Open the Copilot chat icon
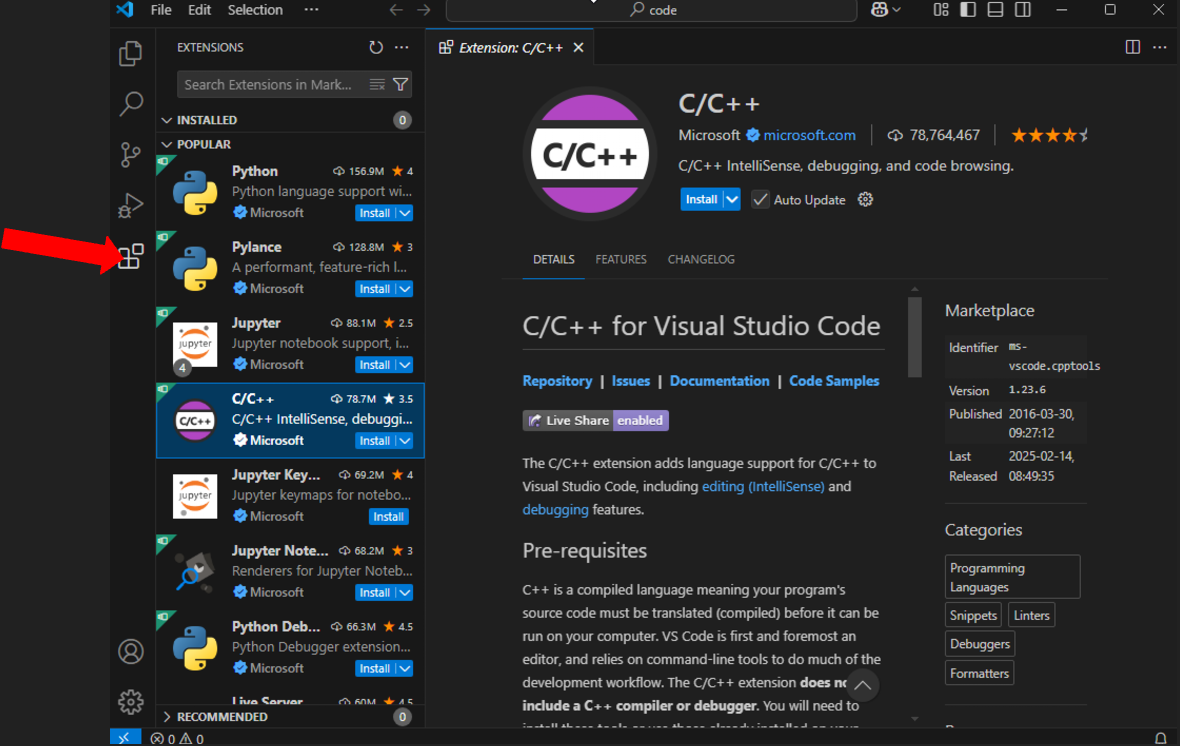Image resolution: width=1180 pixels, height=746 pixels. [879, 10]
